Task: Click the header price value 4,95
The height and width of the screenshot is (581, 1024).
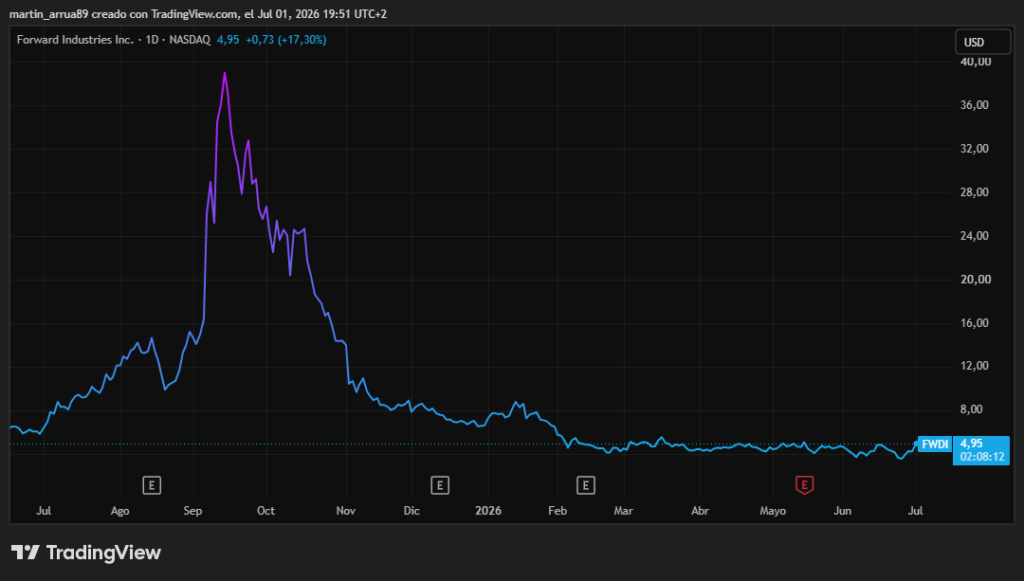Action: pos(228,40)
